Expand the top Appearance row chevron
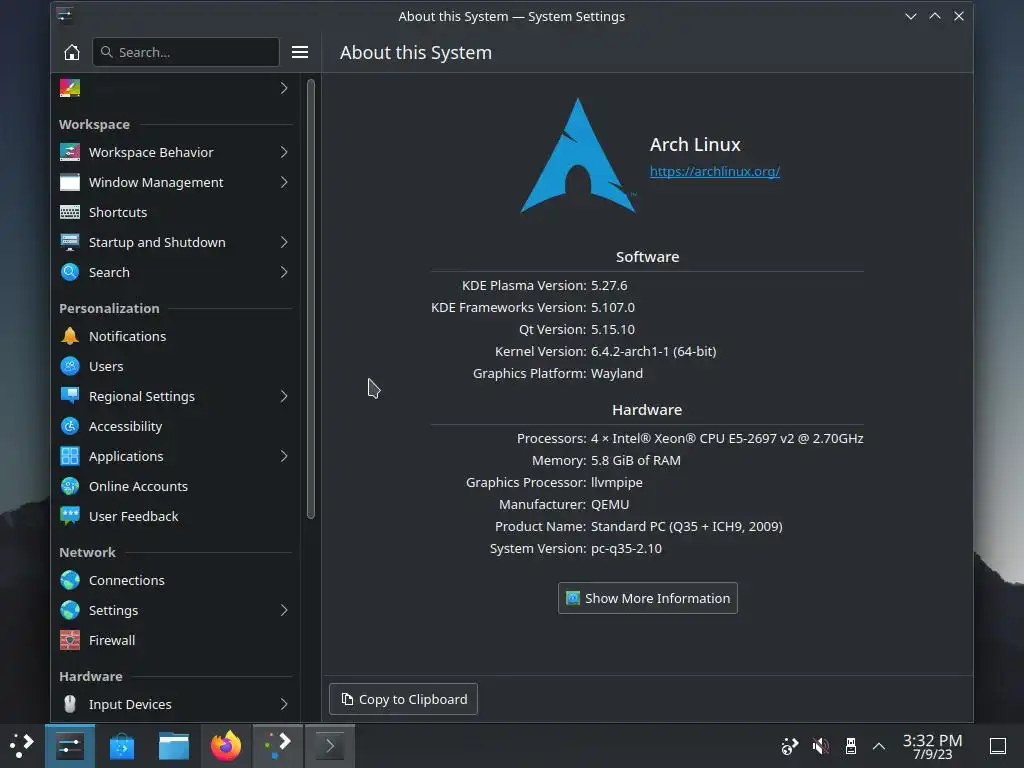Image resolution: width=1024 pixels, height=768 pixels. click(x=284, y=88)
